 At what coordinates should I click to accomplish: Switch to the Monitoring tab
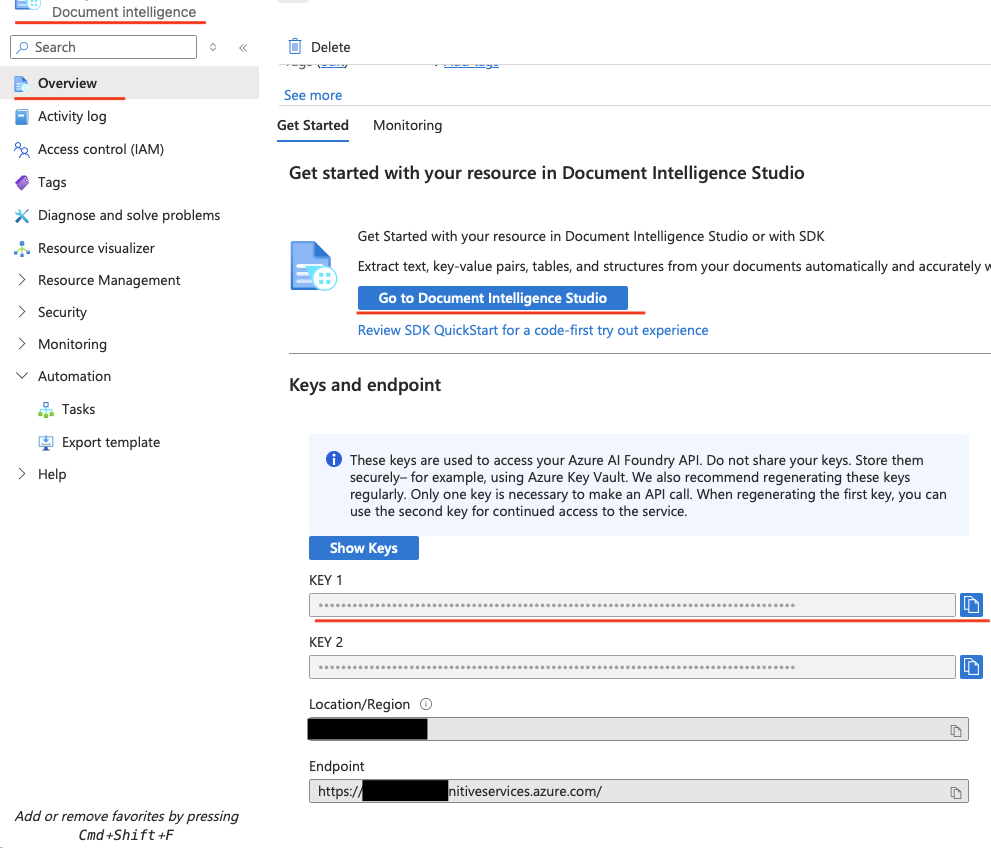click(408, 125)
